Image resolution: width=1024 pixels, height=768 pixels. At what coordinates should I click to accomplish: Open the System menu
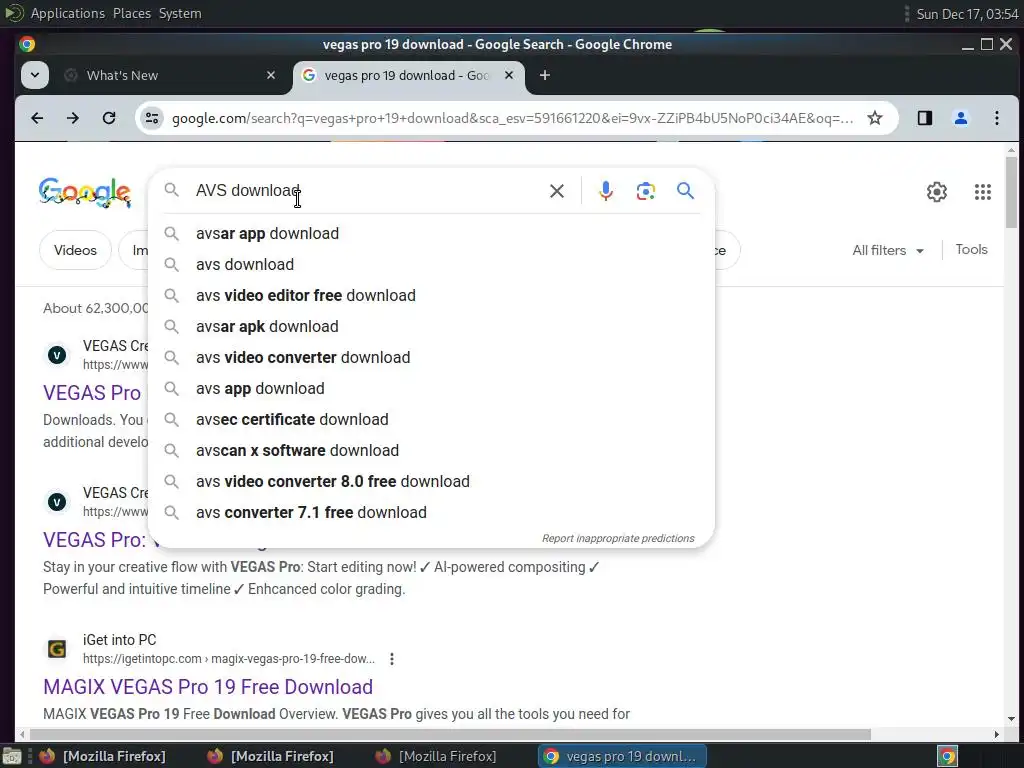tap(180, 13)
